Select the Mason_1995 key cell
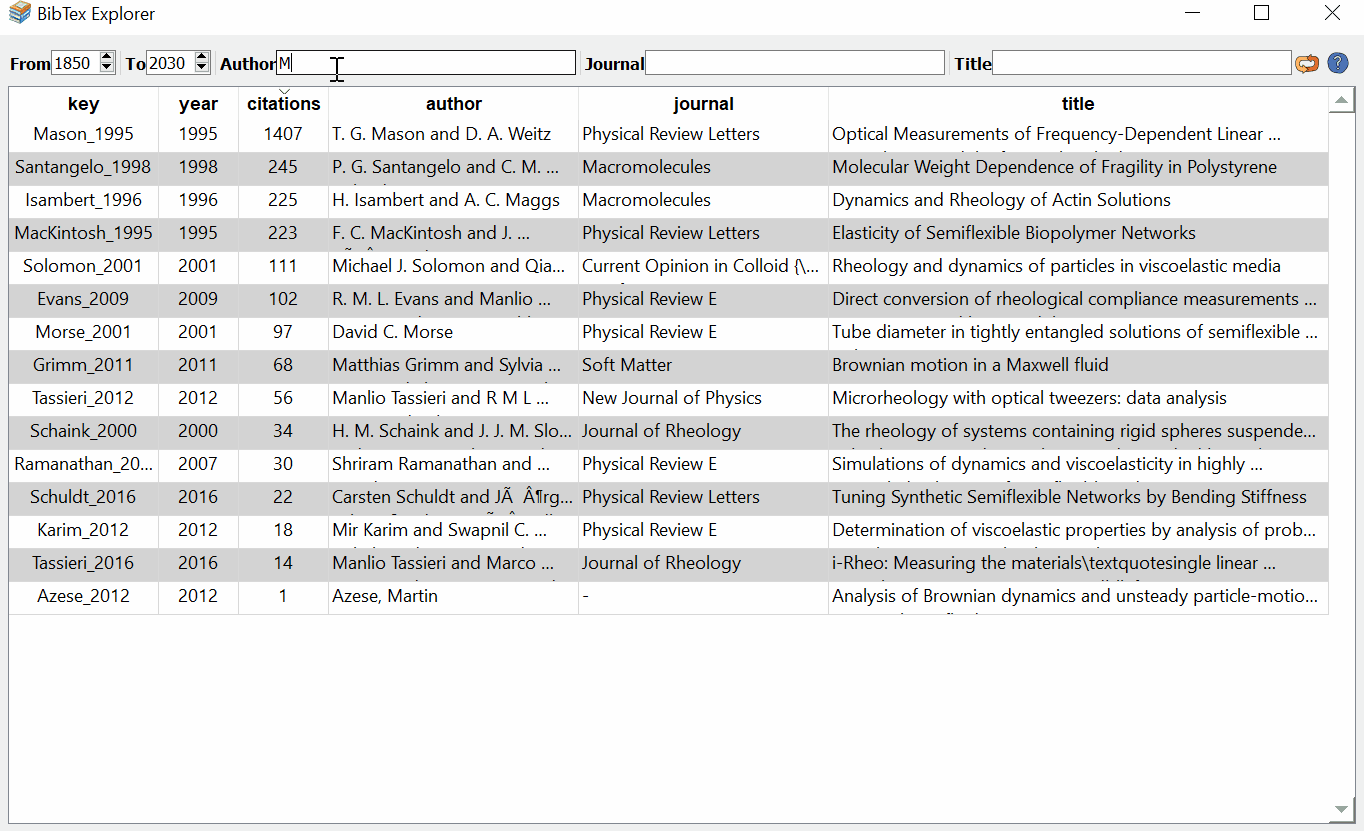 click(84, 134)
